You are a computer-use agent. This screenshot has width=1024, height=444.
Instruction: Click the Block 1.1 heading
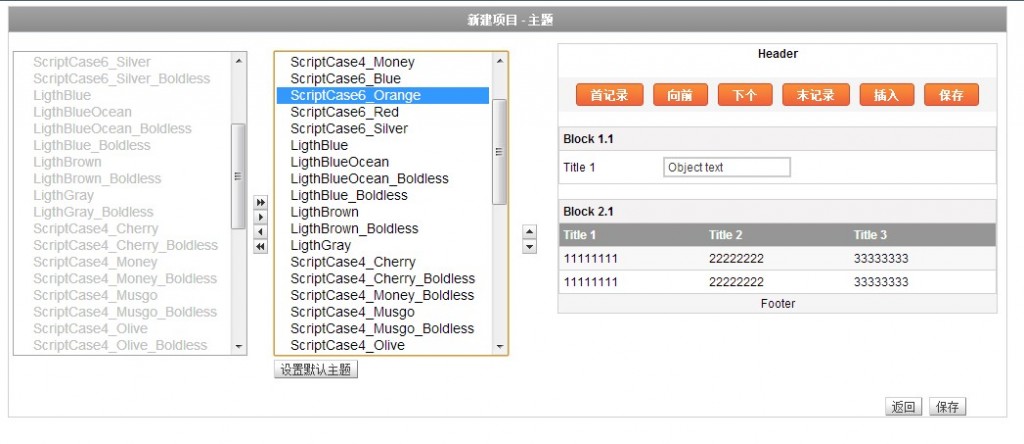[x=588, y=139]
